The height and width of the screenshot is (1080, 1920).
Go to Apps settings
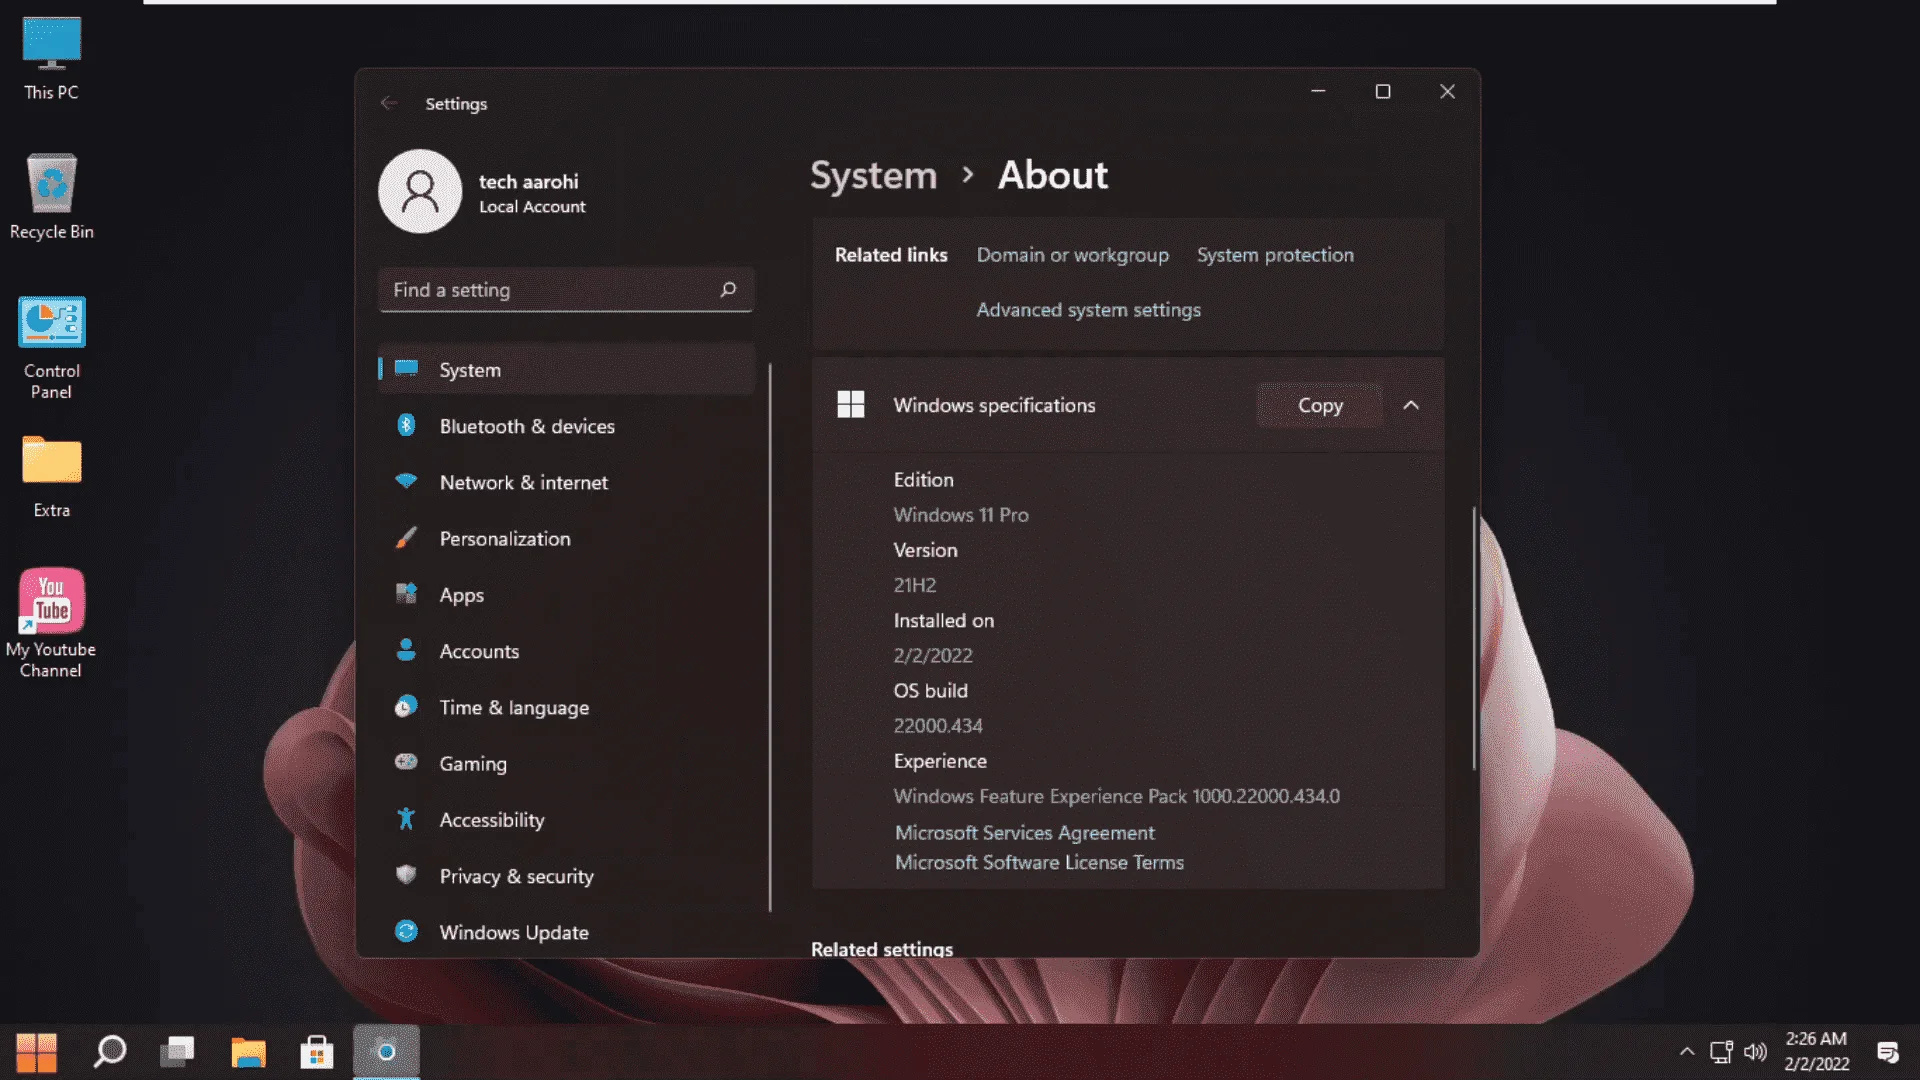pos(566,594)
